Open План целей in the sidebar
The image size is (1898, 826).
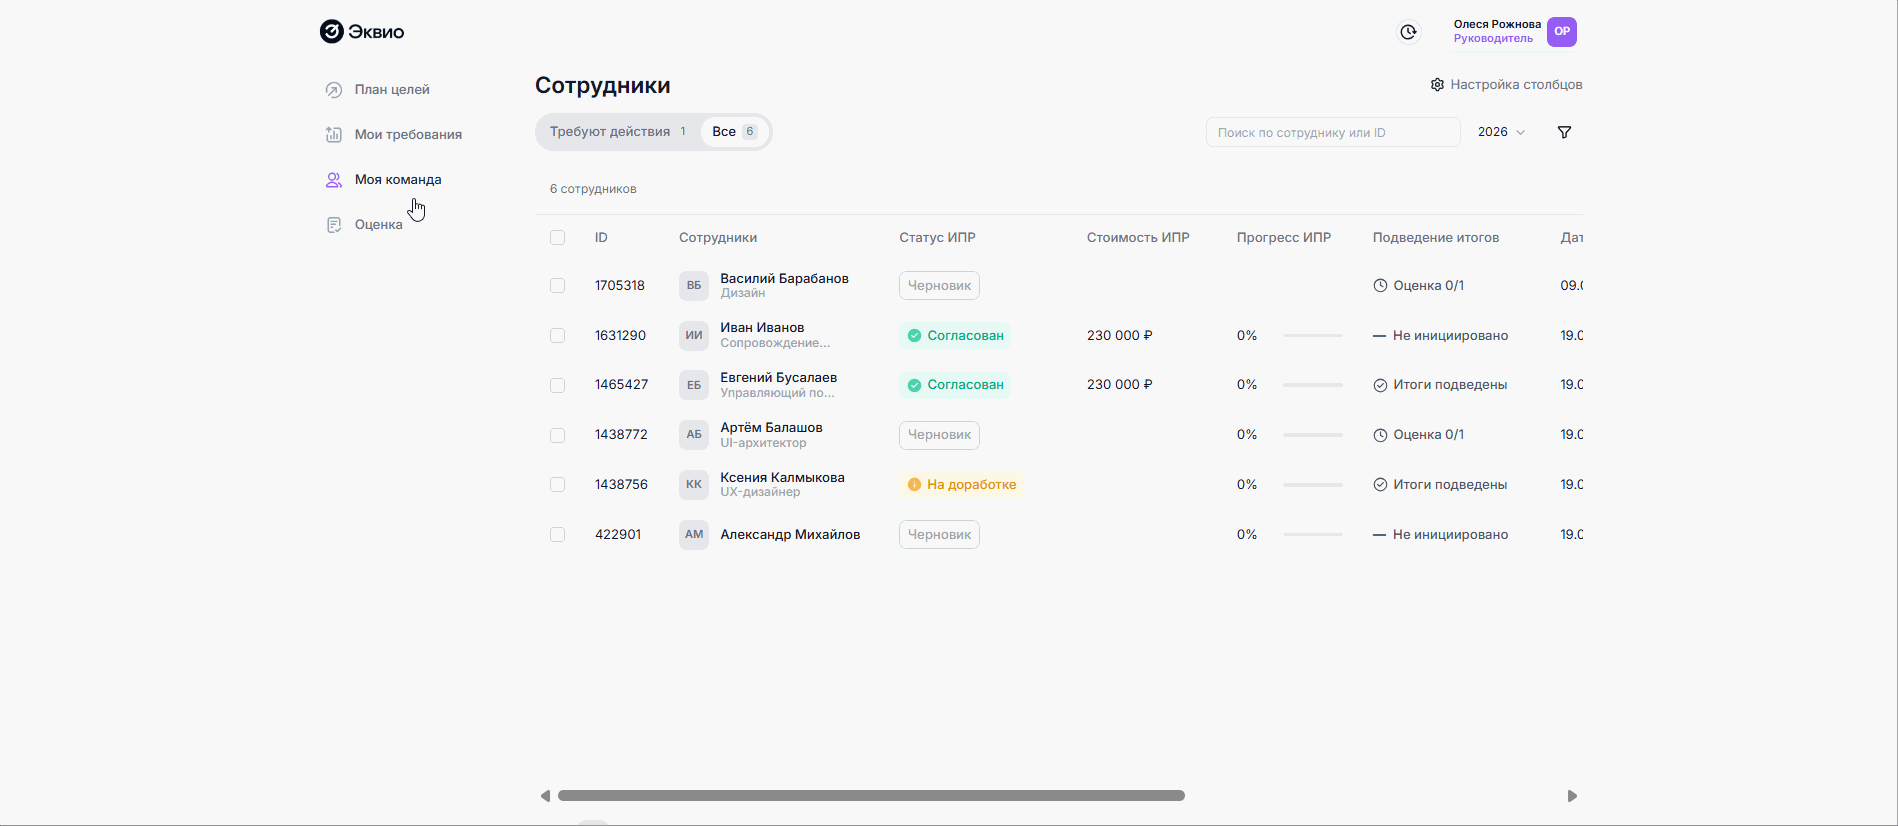point(392,90)
